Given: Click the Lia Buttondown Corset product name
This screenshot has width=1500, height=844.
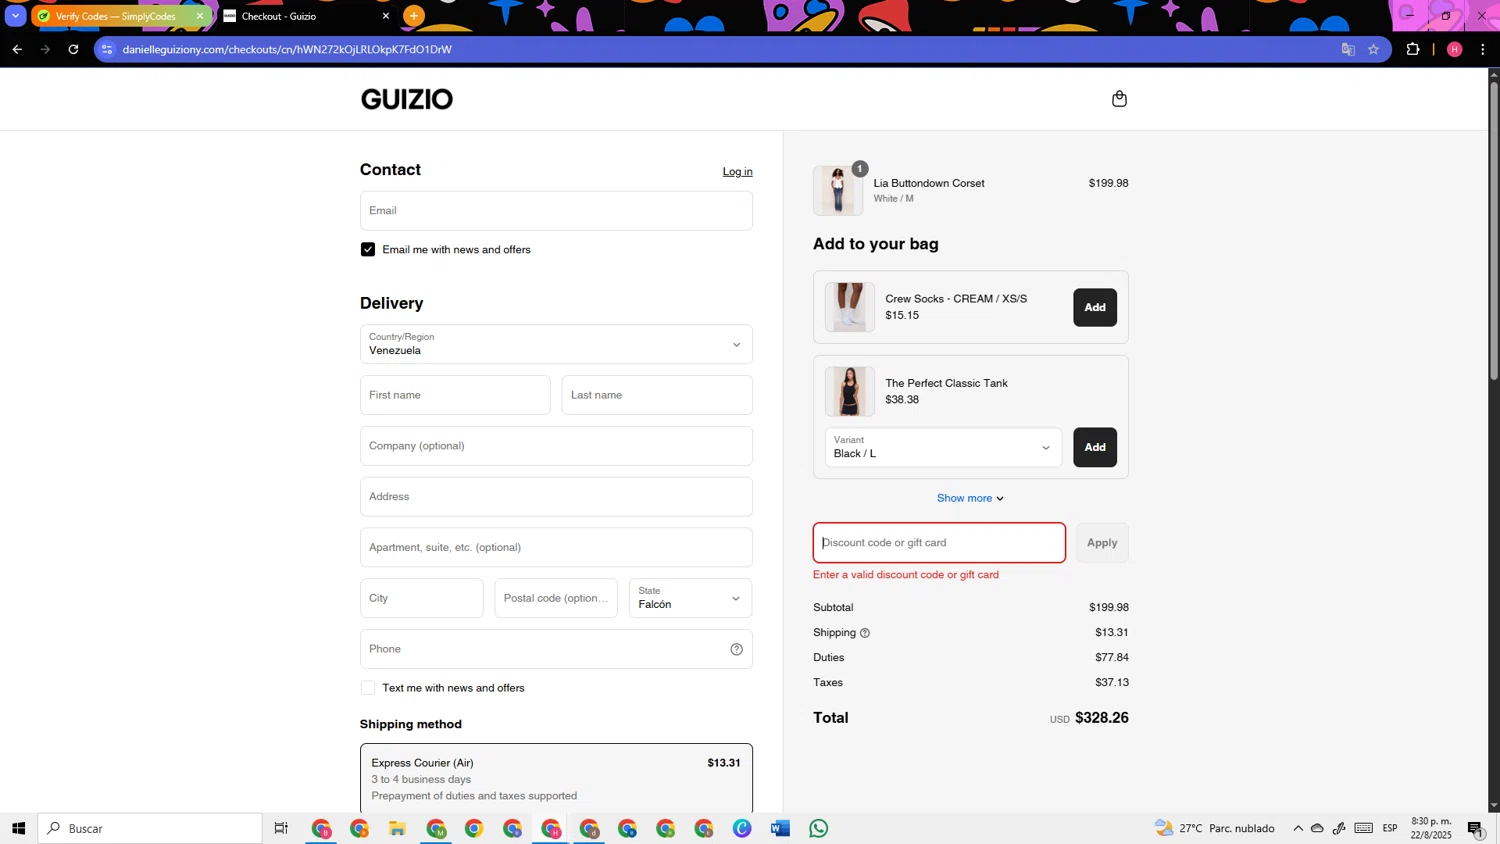Looking at the screenshot, I should coord(929,183).
